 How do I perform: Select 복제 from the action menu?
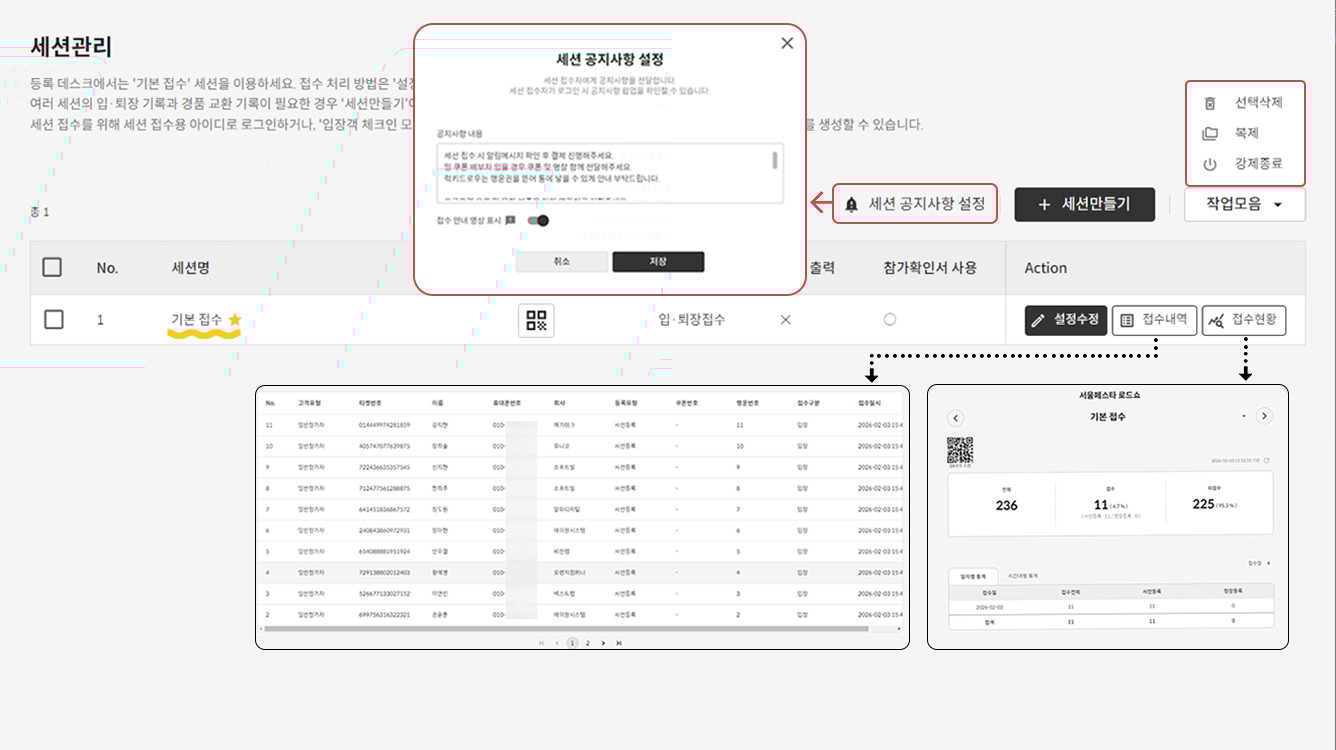coord(1246,133)
